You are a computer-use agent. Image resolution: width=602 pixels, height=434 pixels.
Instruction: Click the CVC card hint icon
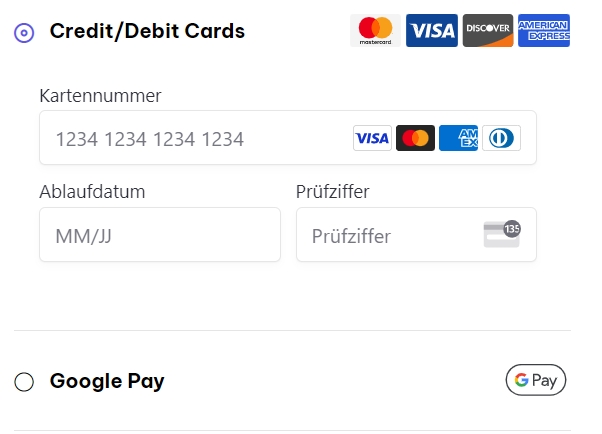(x=502, y=234)
